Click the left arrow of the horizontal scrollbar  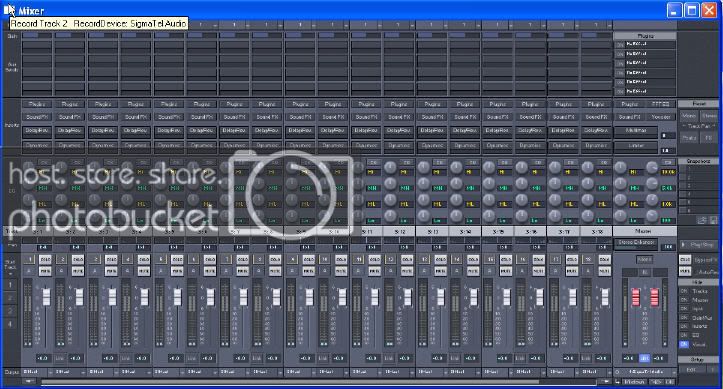tap(29, 382)
